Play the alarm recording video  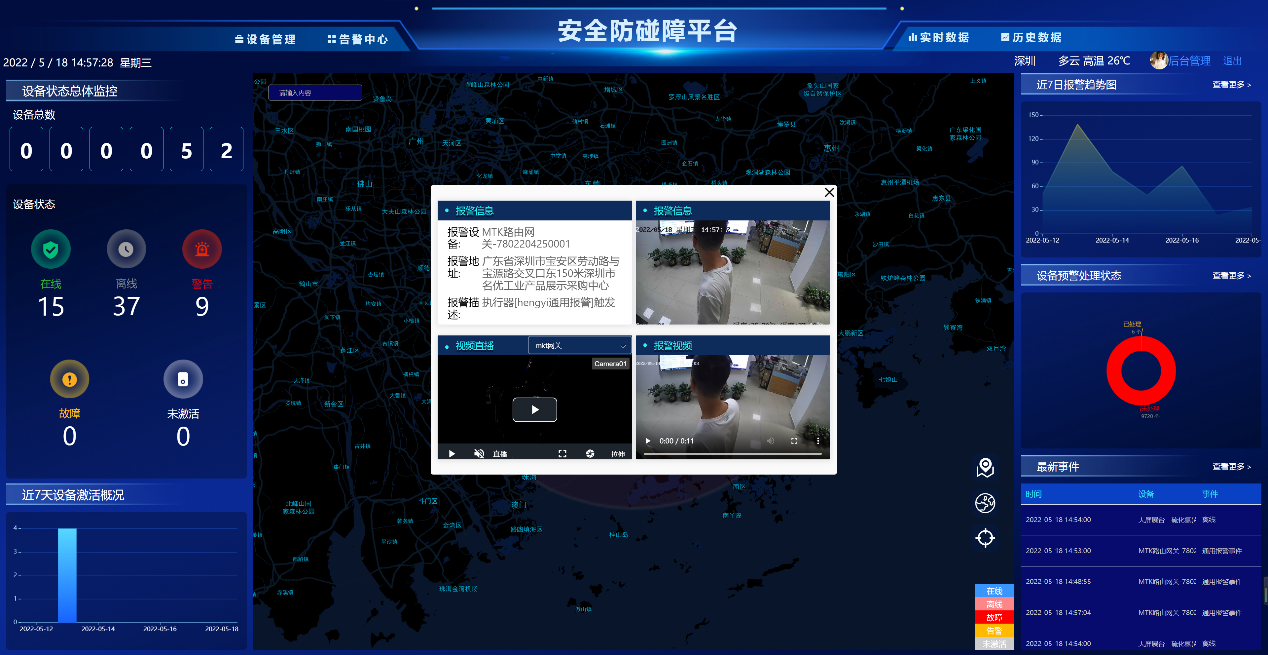(648, 441)
